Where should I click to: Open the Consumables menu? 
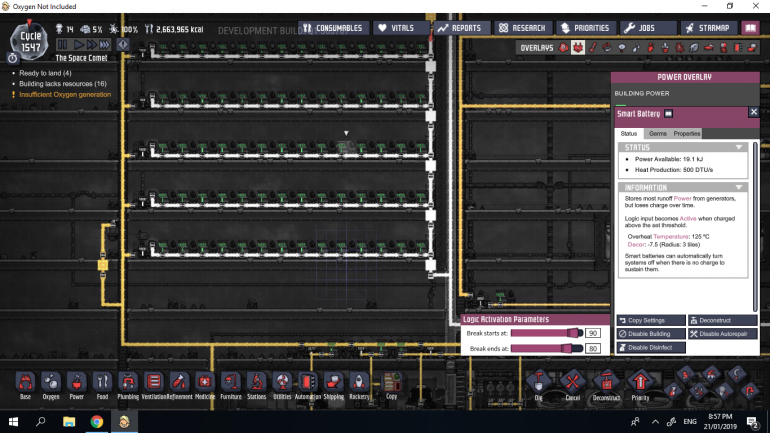[x=333, y=28]
